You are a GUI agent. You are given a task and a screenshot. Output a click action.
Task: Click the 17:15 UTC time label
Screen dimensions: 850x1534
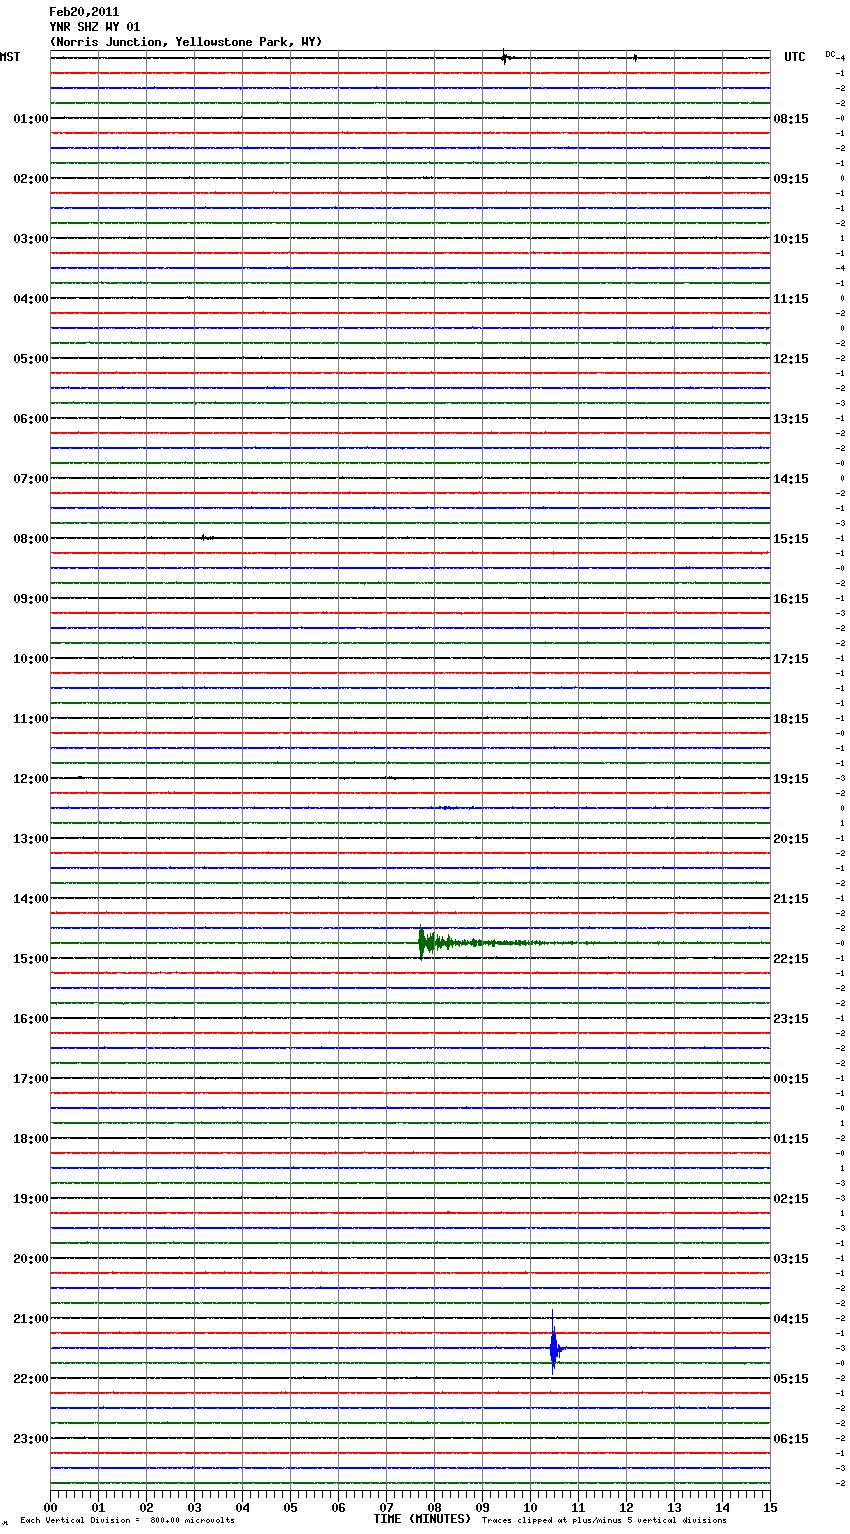click(x=791, y=659)
